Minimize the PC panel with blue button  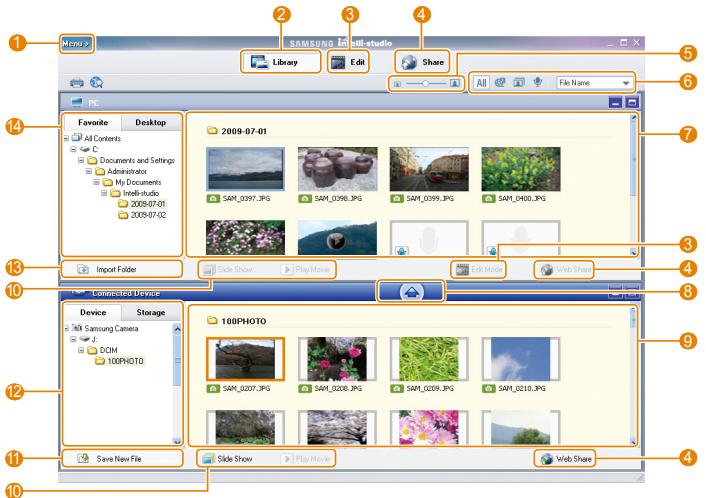(x=615, y=103)
